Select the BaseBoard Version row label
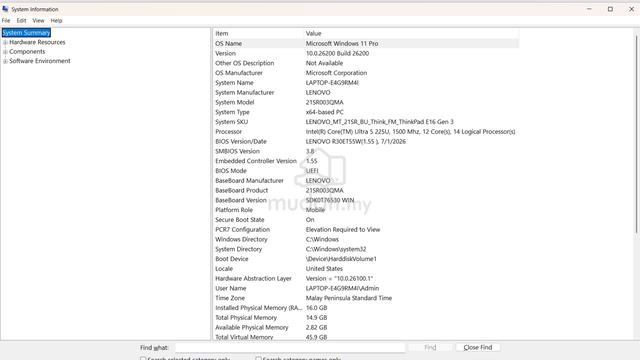 point(241,200)
